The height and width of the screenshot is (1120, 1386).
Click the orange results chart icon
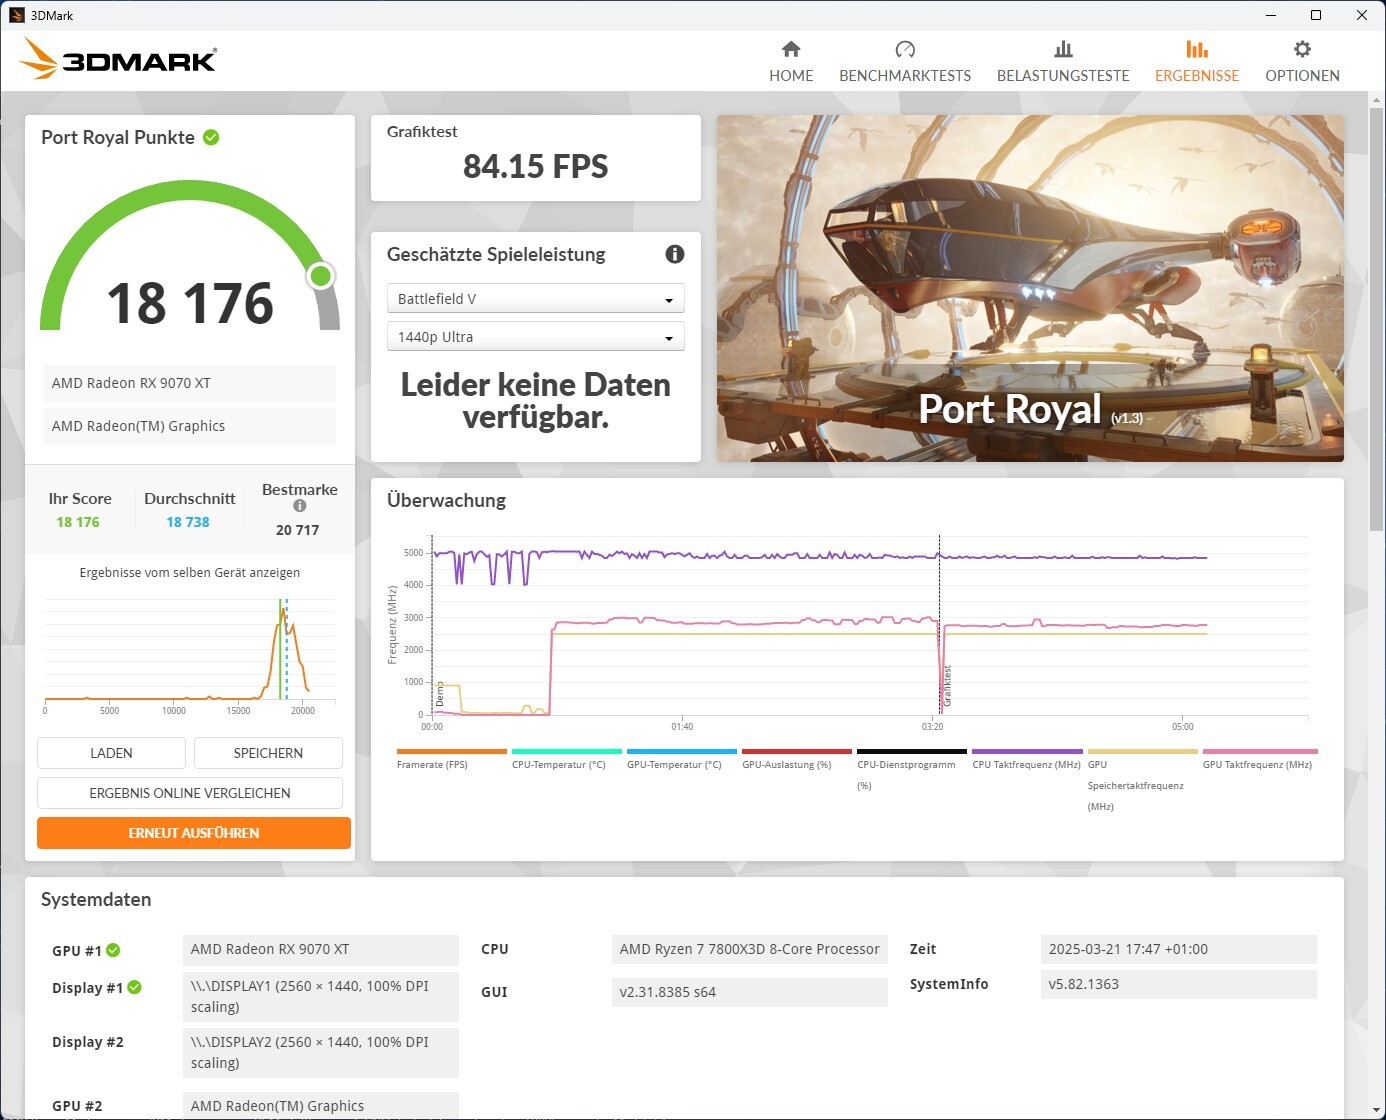[x=1197, y=49]
